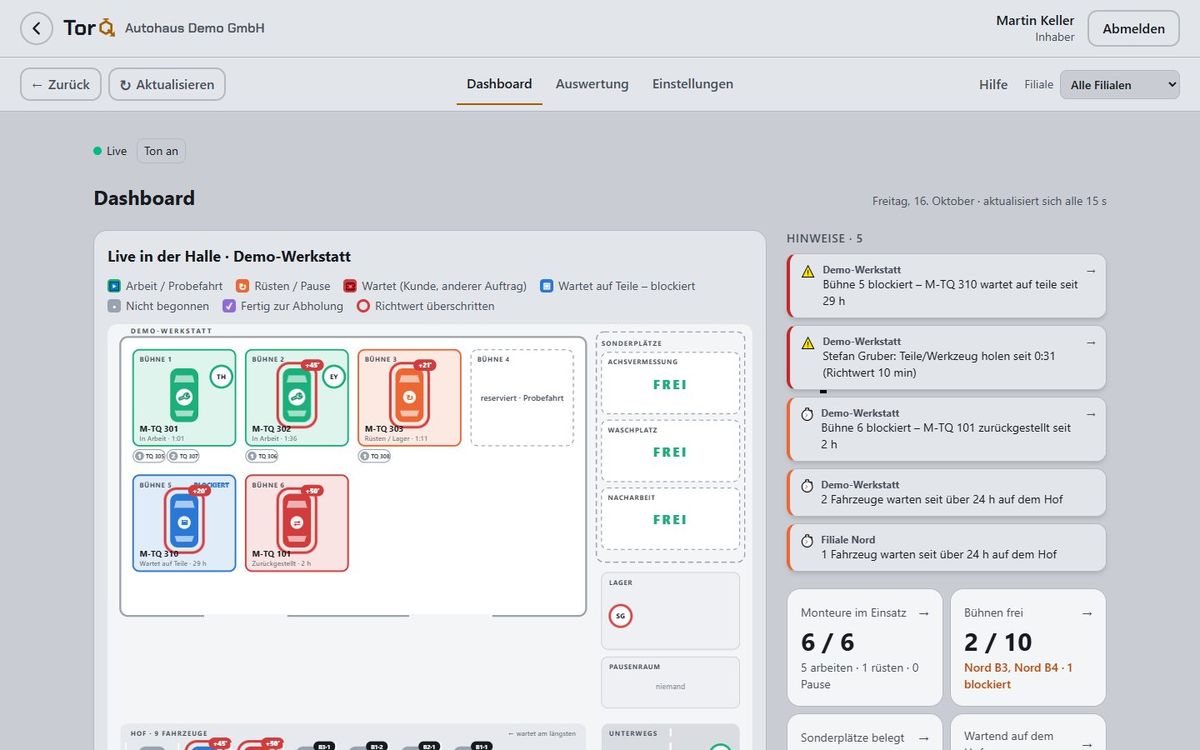Click the round back chevron icon beside TorQ logo
The width and height of the screenshot is (1200, 750).
pos(36,28)
